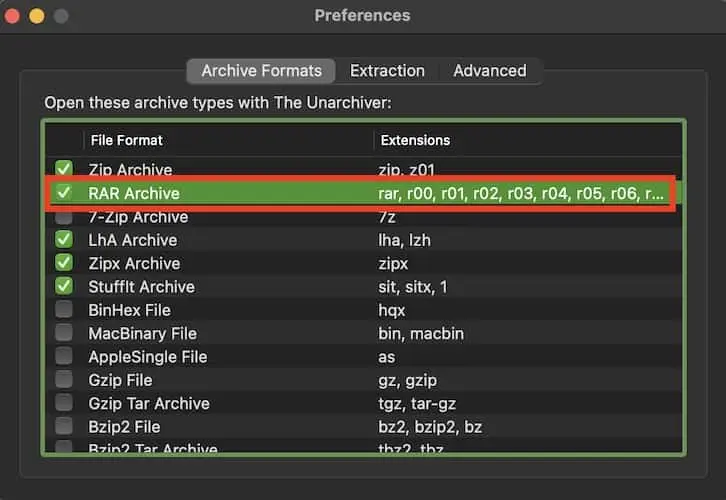Check the MacBinary File checkbox

point(64,332)
